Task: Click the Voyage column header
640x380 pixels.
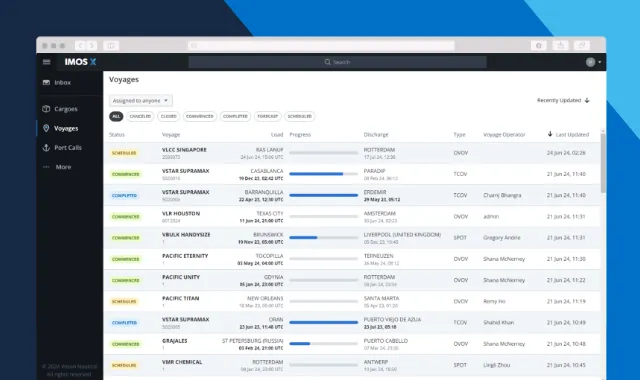Action: click(x=171, y=135)
